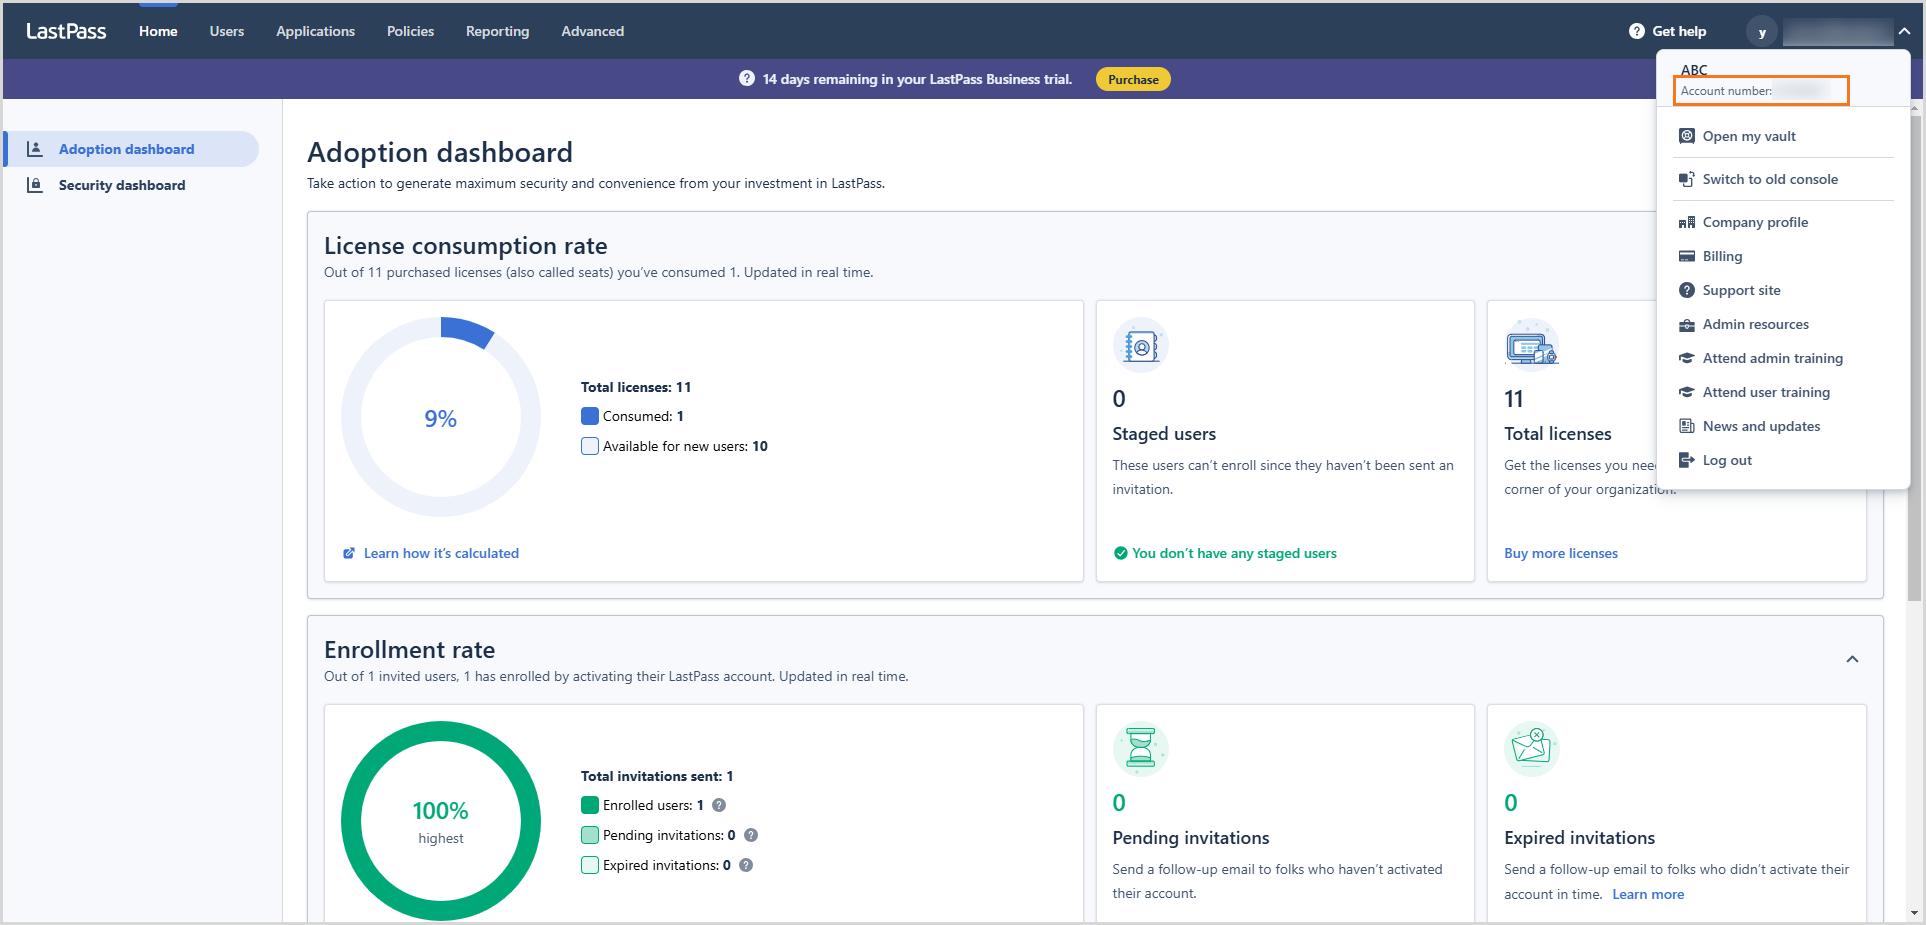Open Support site
The image size is (1926, 925).
pyautogui.click(x=1741, y=290)
